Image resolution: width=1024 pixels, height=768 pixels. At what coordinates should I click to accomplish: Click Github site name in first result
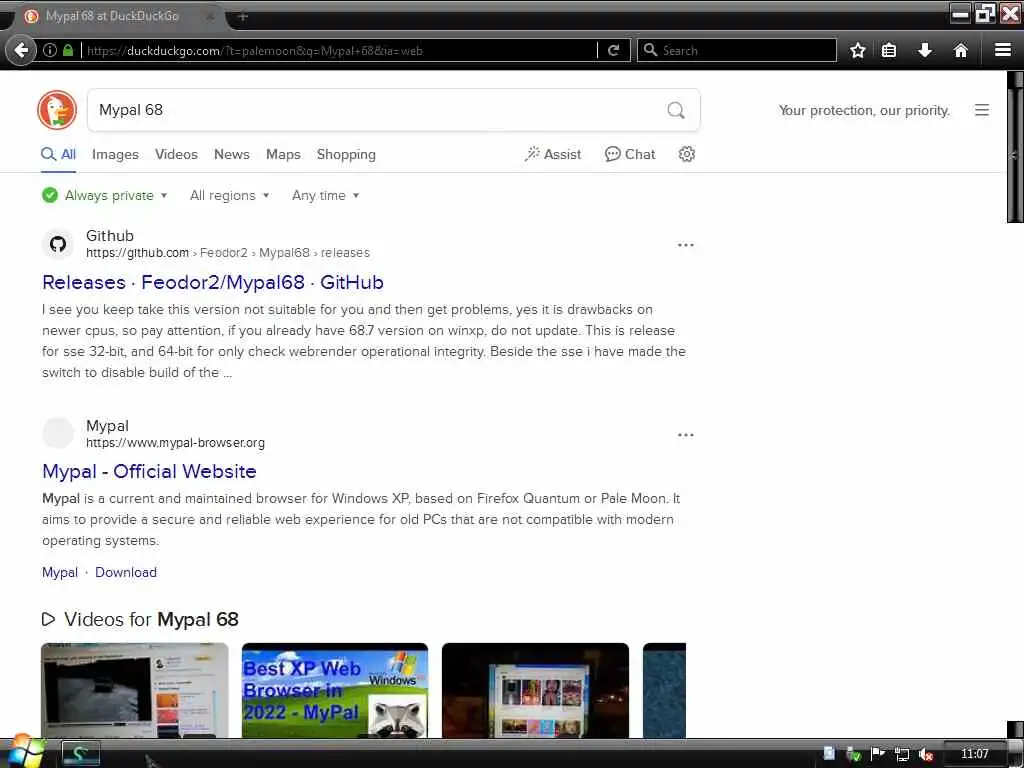tap(110, 236)
